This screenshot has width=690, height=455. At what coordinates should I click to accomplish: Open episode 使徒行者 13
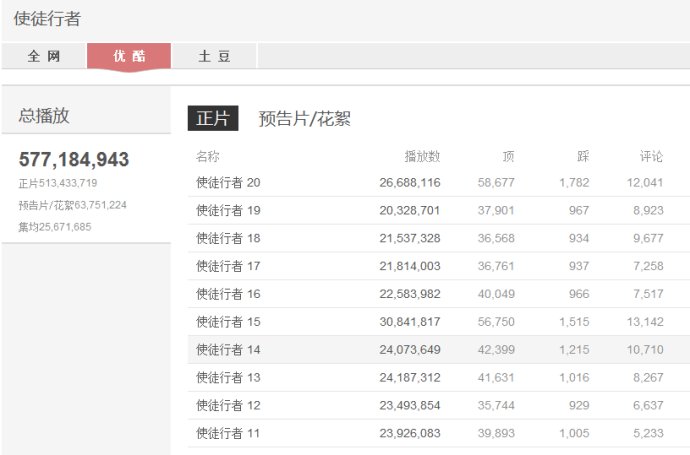(228, 378)
